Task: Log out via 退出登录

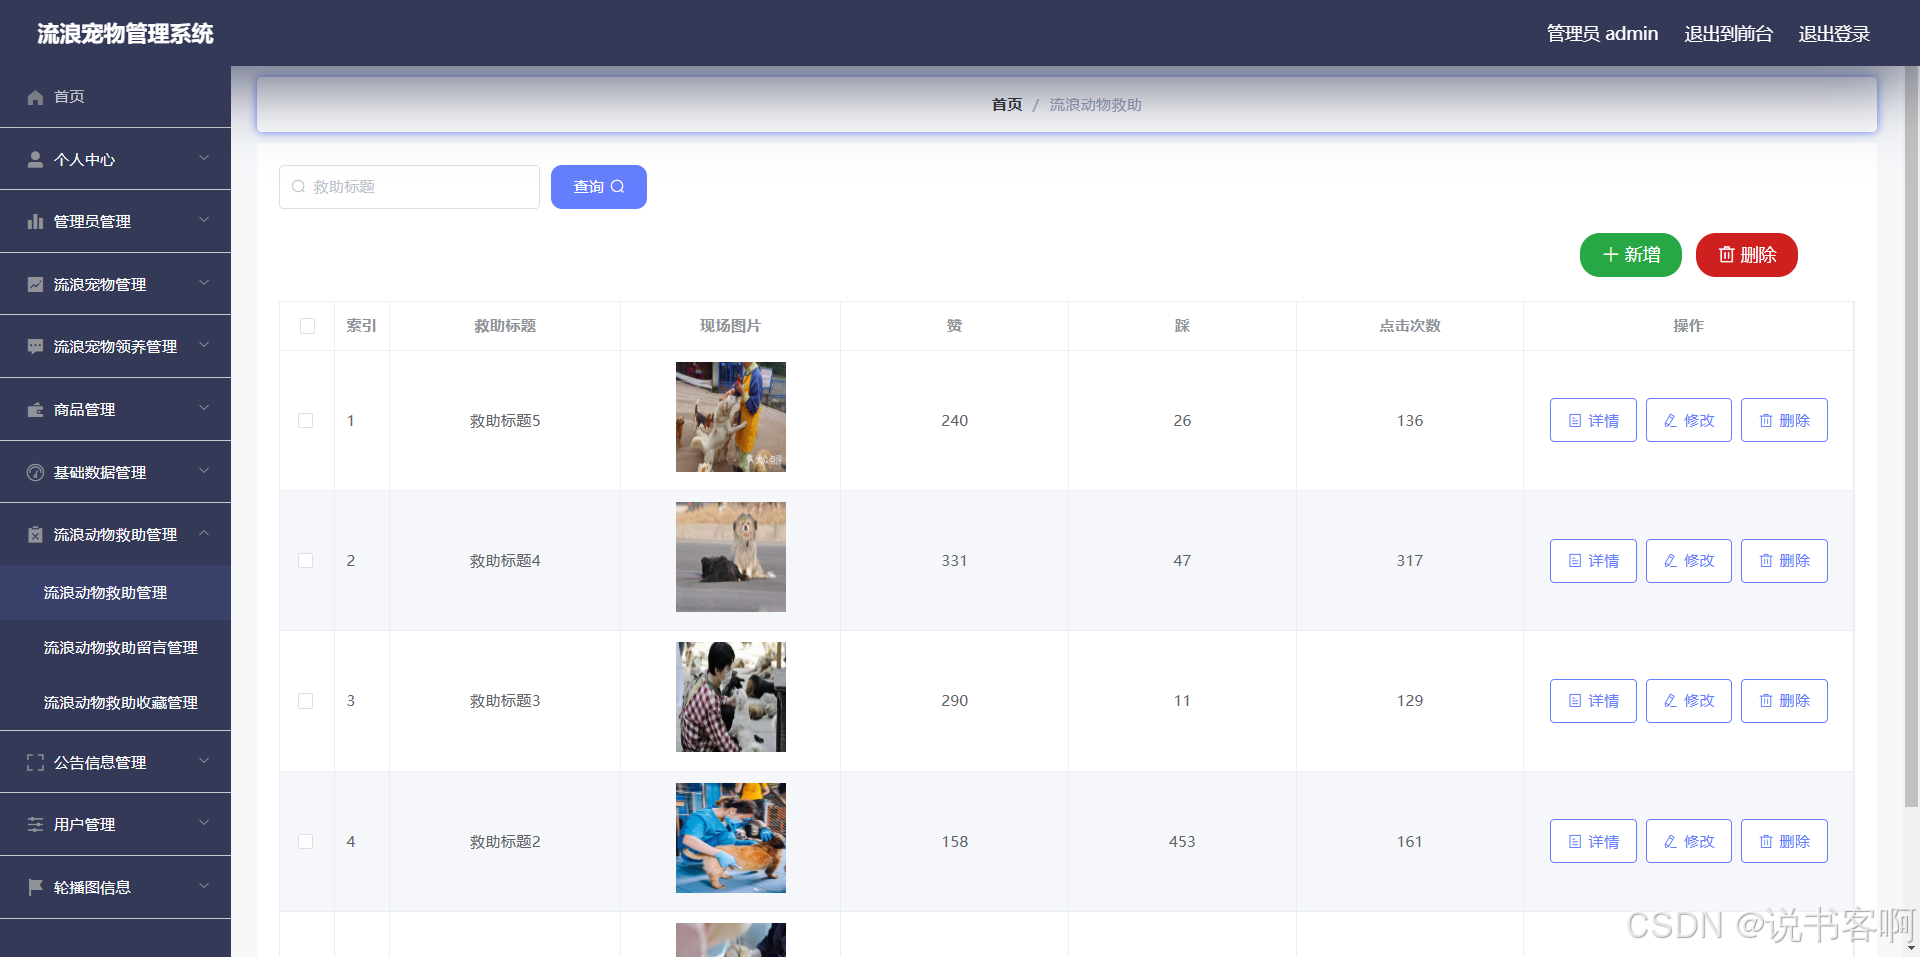Action: coord(1834,34)
